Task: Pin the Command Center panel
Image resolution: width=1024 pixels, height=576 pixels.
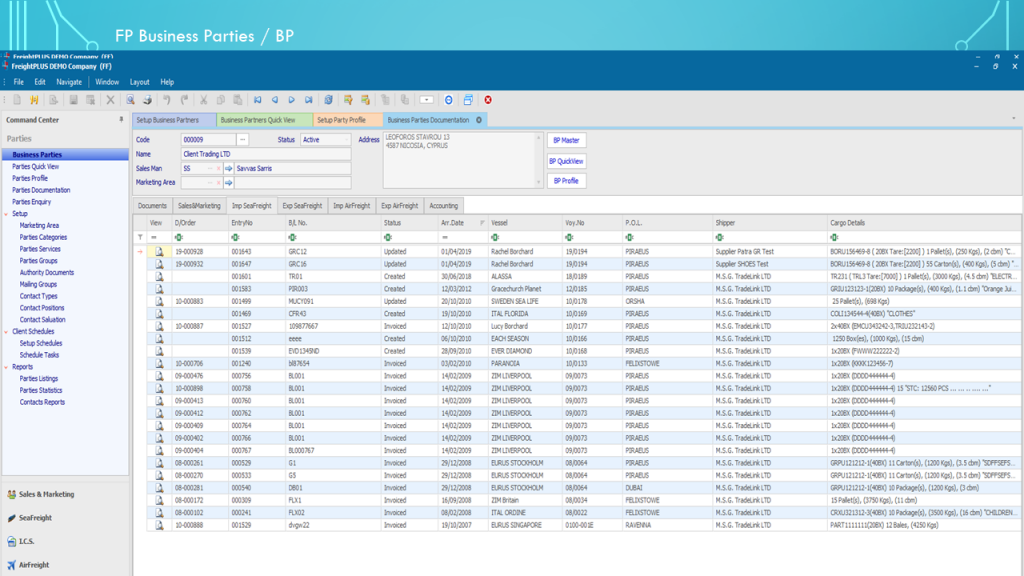Action: [122, 120]
